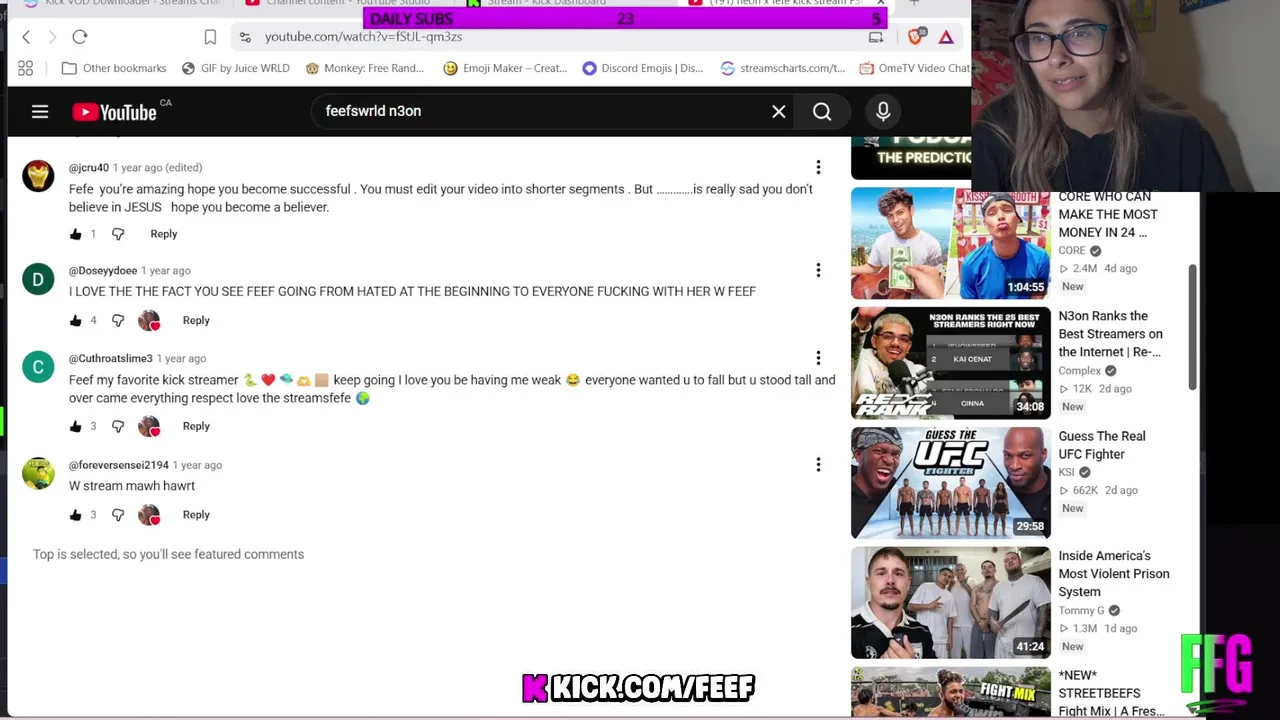Reply to @Cuthroatslime3 comment
This screenshot has width=1280, height=720.
click(x=196, y=426)
